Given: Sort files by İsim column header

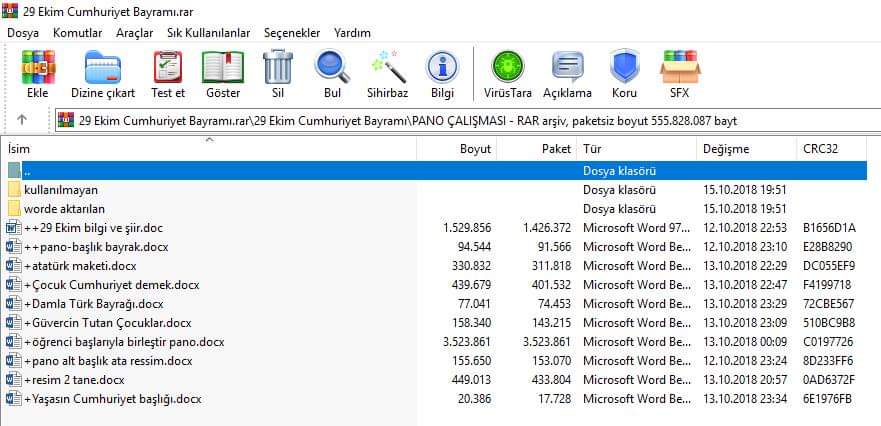Looking at the screenshot, I should pyautogui.click(x=19, y=149).
